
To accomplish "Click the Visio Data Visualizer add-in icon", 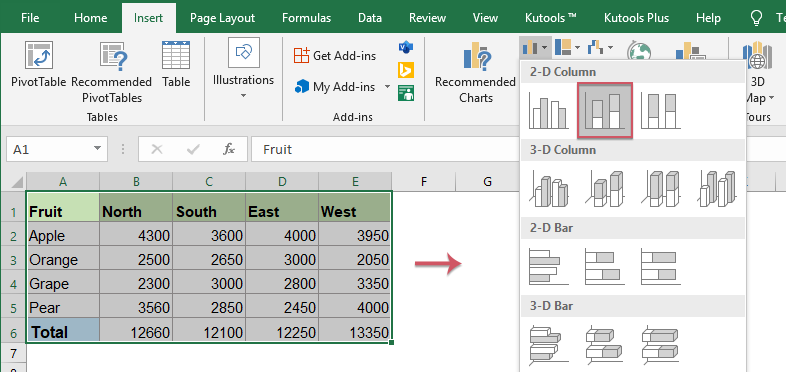I will (x=406, y=47).
